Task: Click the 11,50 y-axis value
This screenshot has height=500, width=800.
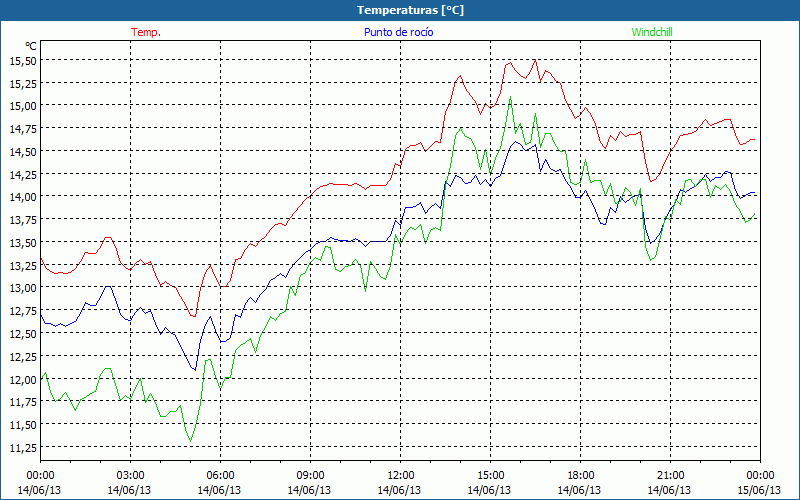Action: click(x=23, y=424)
